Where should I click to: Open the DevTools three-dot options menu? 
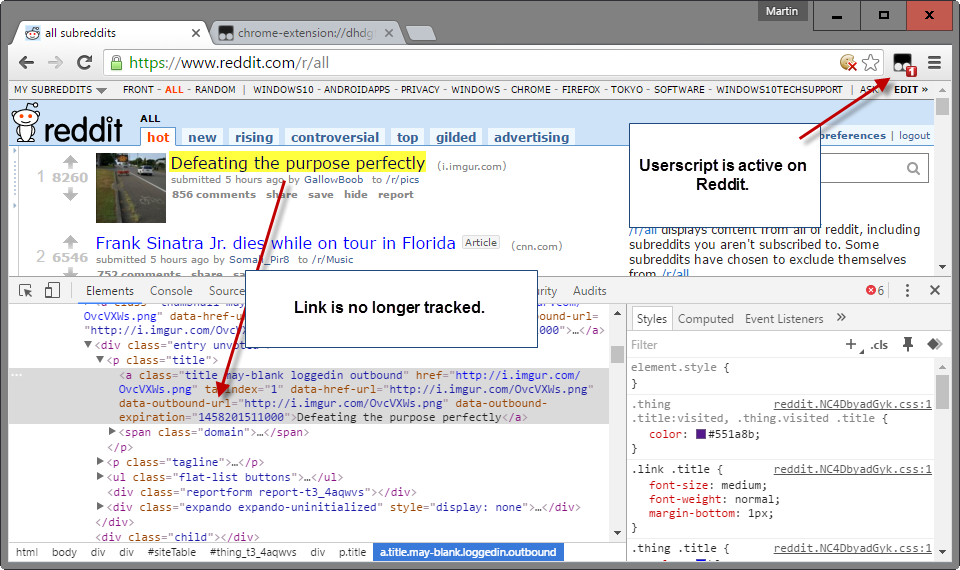pos(908,291)
